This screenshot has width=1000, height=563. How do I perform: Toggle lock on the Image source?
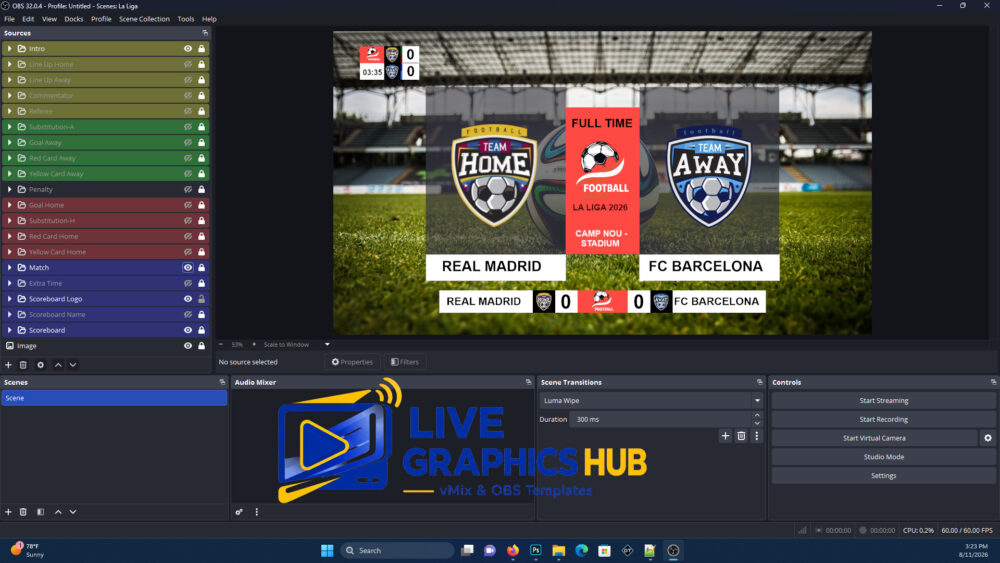[x=202, y=346]
